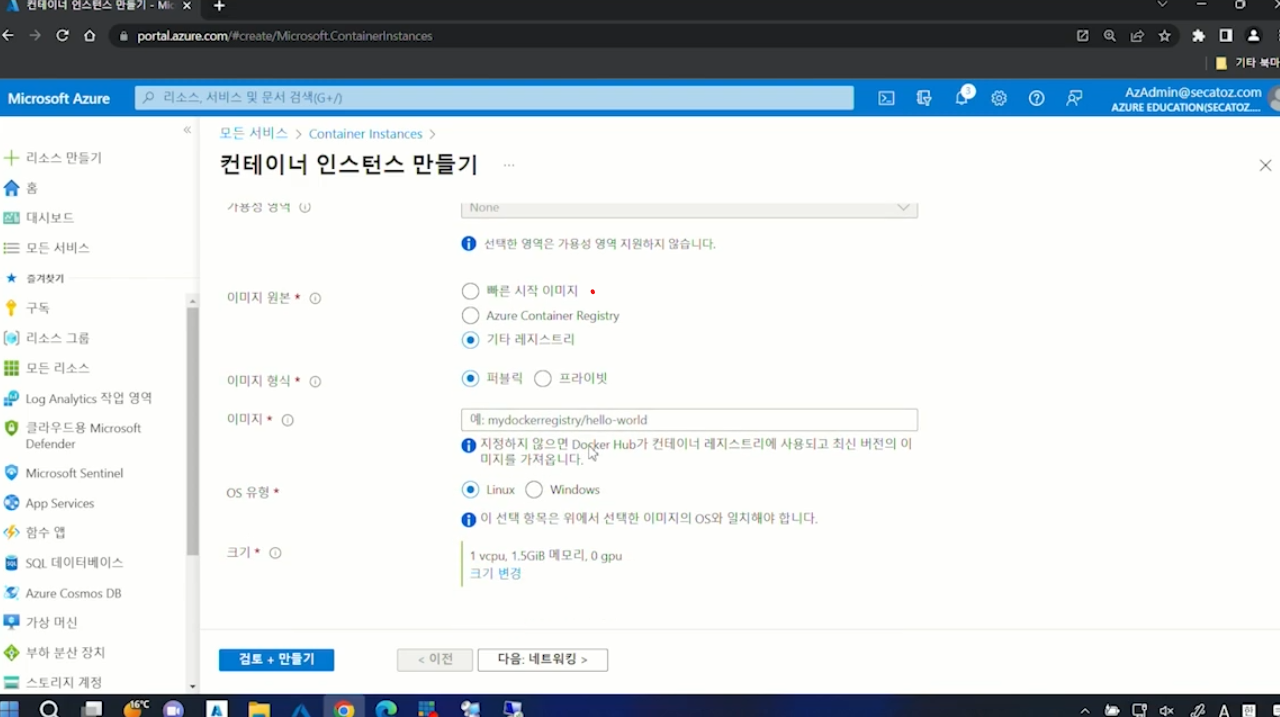
Task: Click Log Analytics workspace icon
Action: [x=12, y=398]
